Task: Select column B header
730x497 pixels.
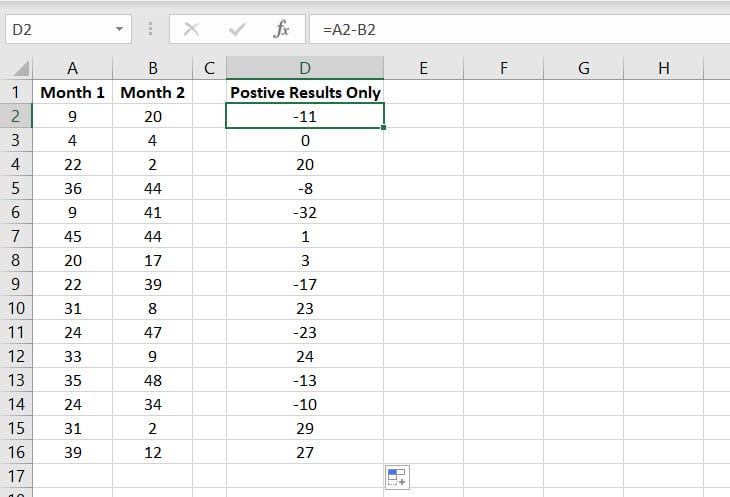Action: tap(153, 68)
